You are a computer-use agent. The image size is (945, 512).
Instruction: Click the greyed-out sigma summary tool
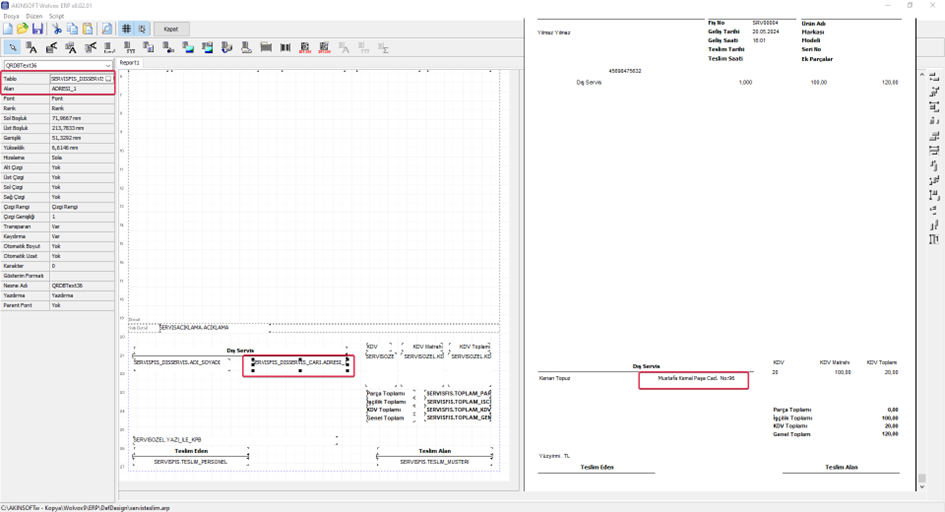pos(383,48)
